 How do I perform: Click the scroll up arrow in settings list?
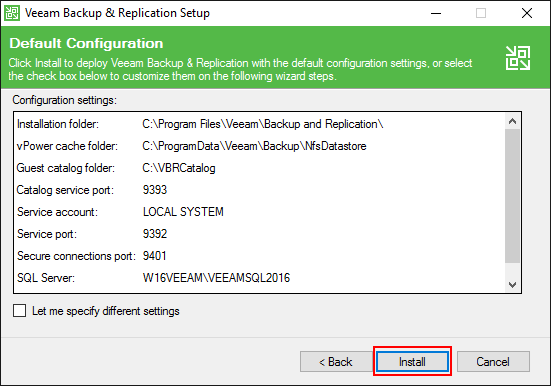click(x=512, y=121)
